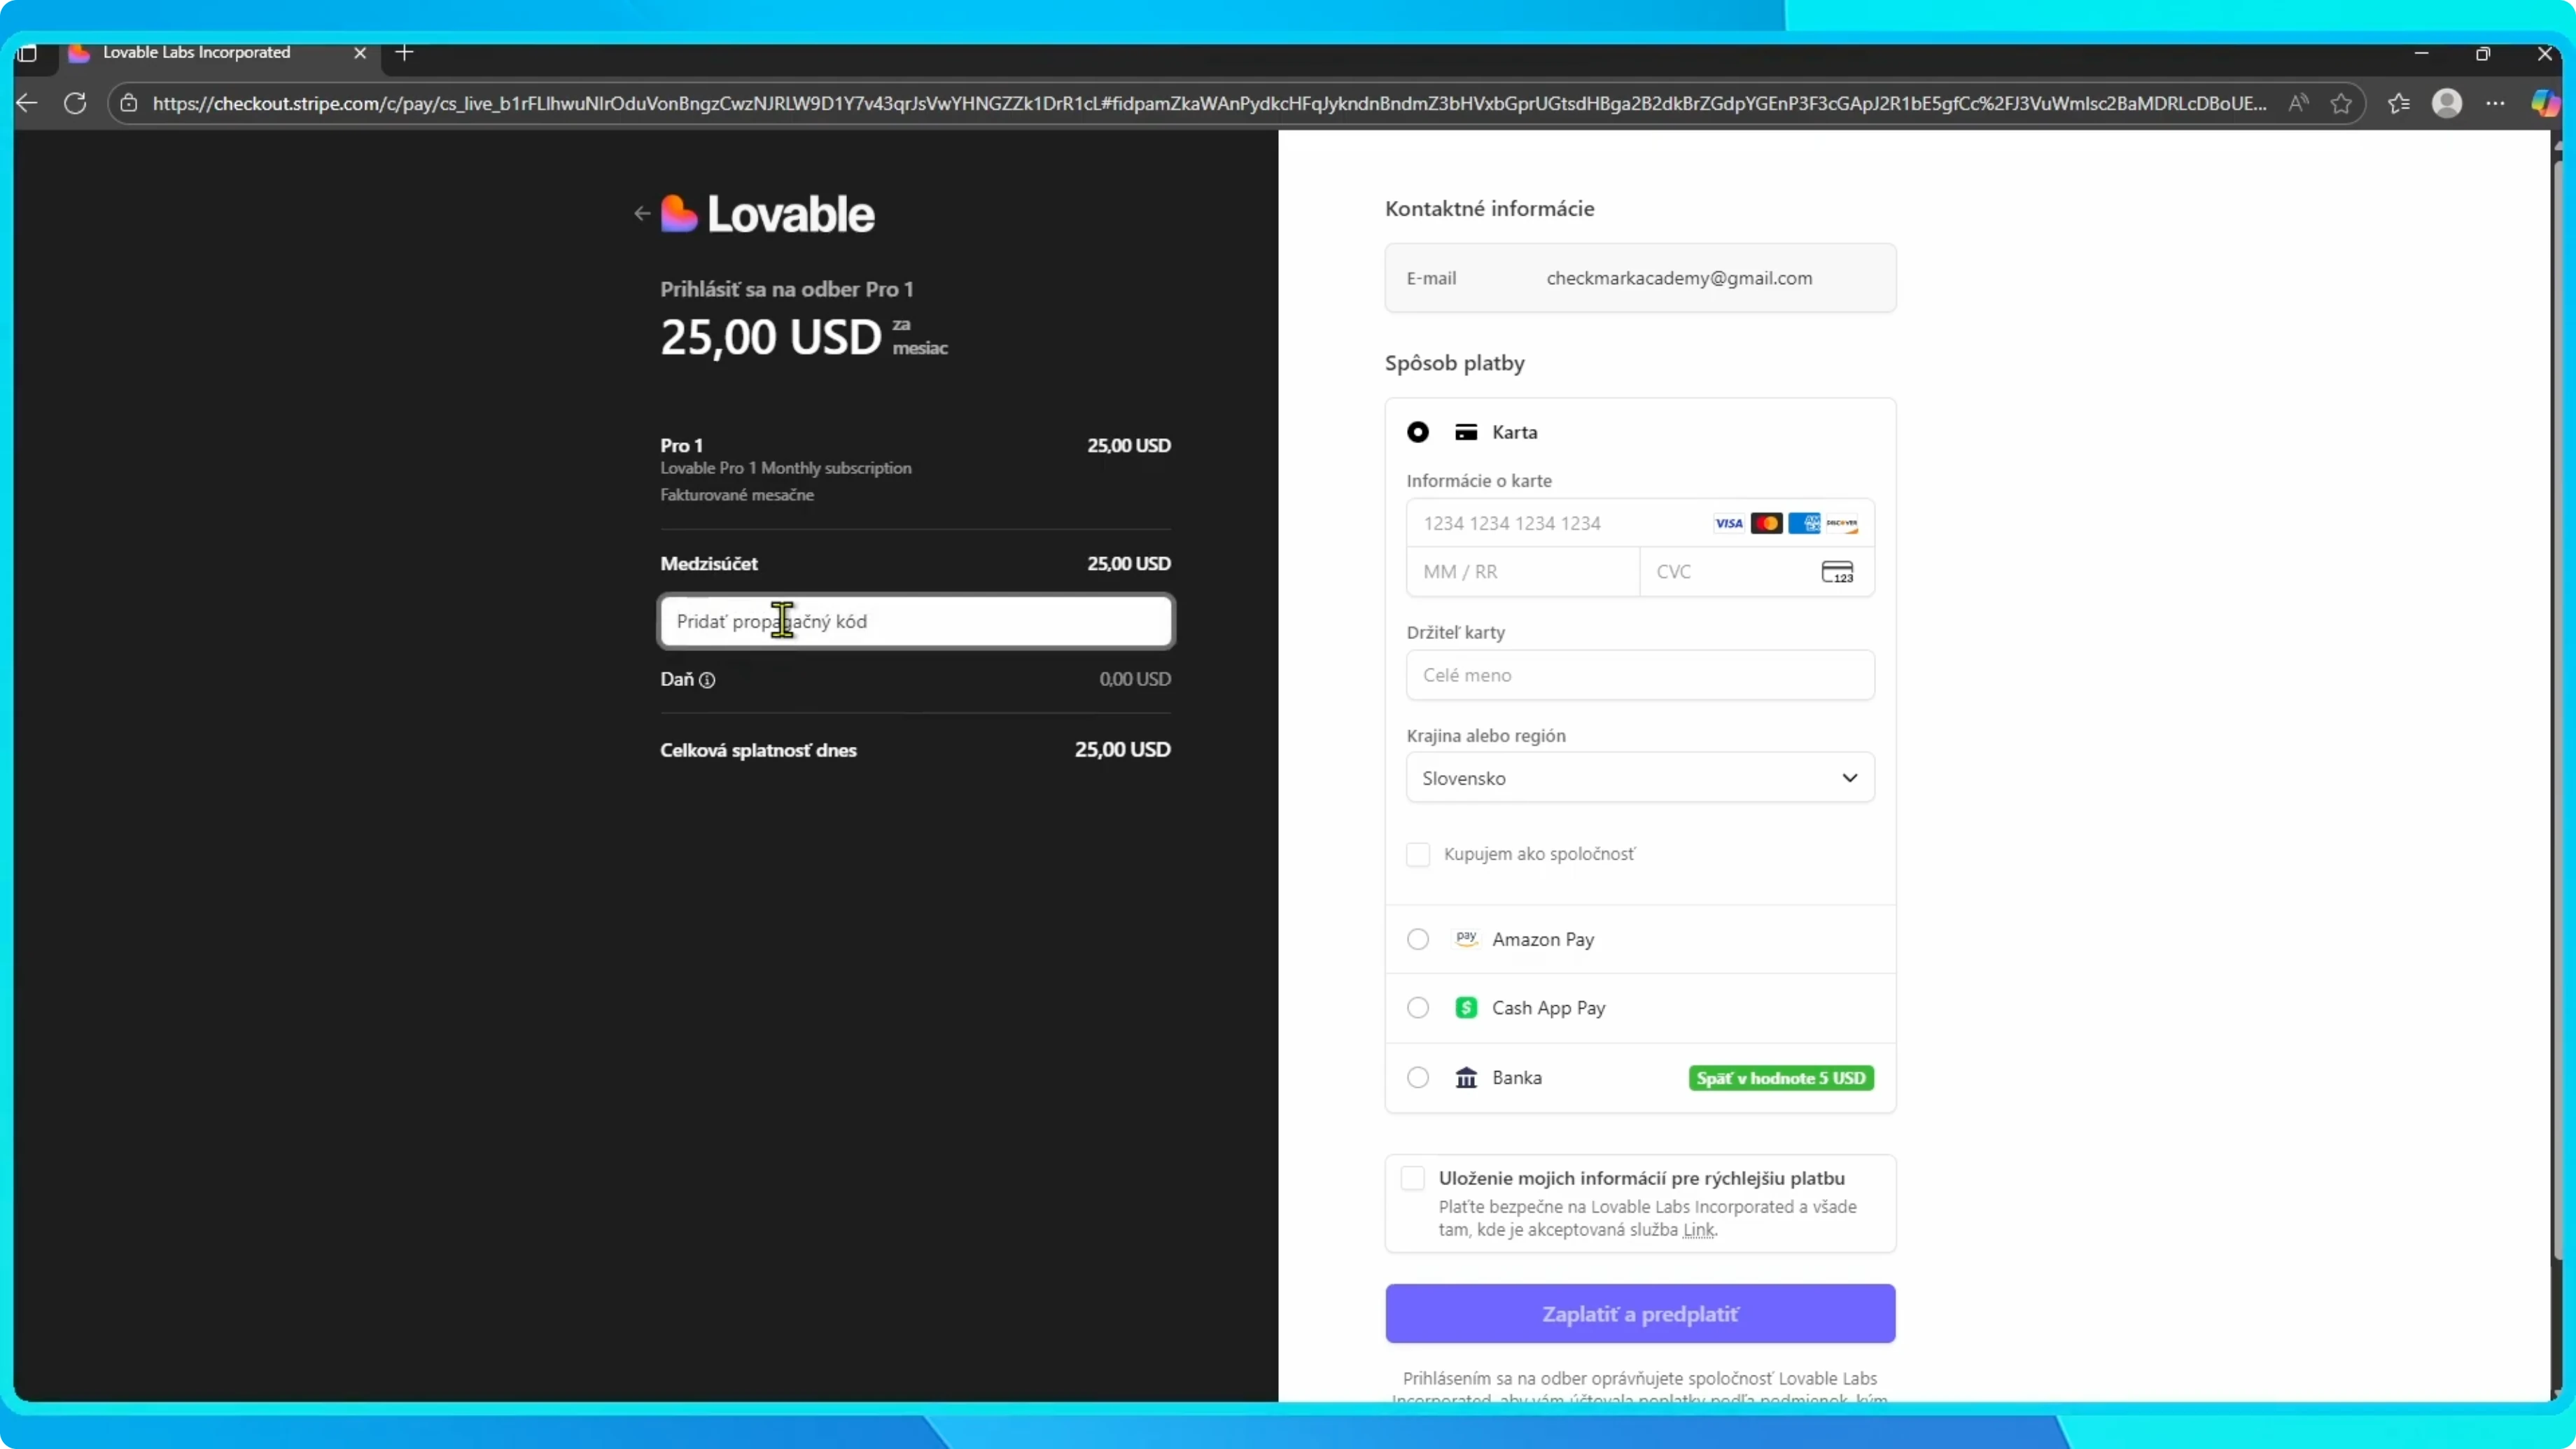Click the Mastercard brand icon

coord(1766,523)
